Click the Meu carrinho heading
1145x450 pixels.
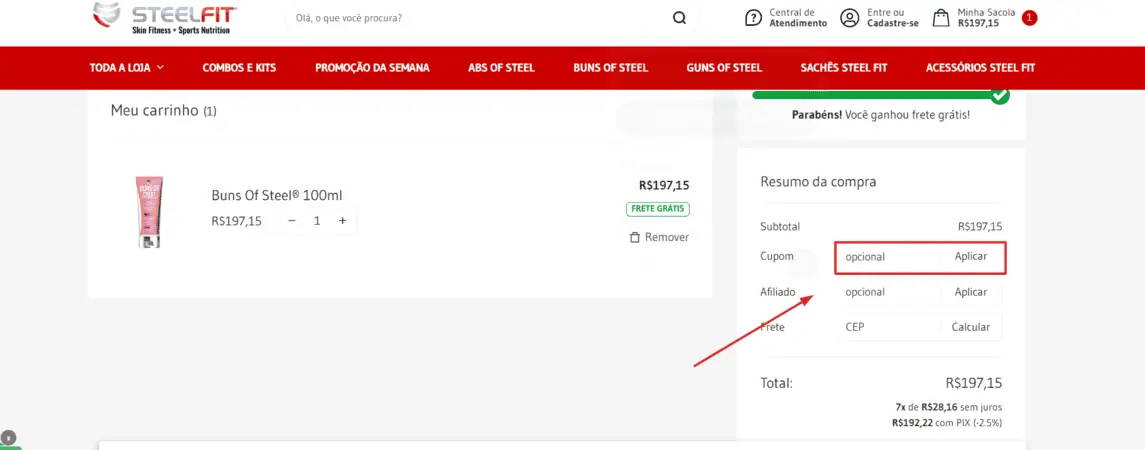coord(164,111)
